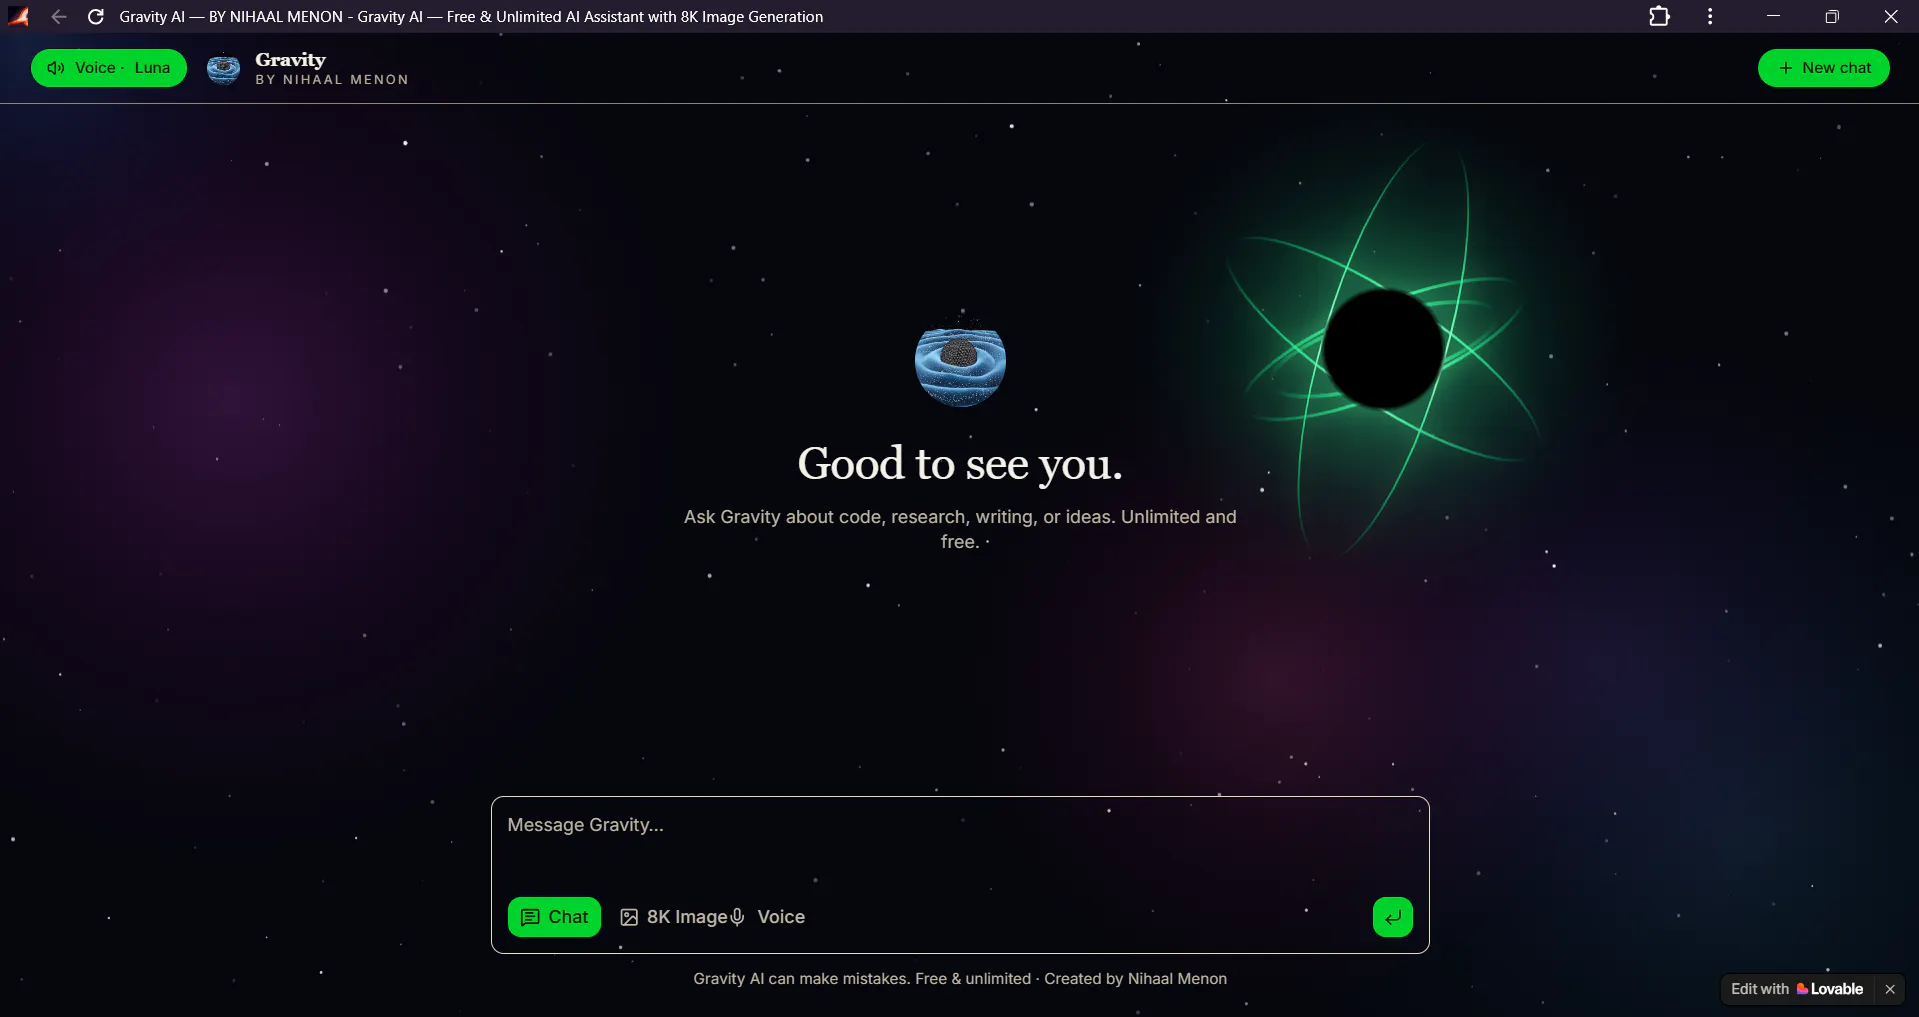Send the message with green arrow button

click(1392, 917)
